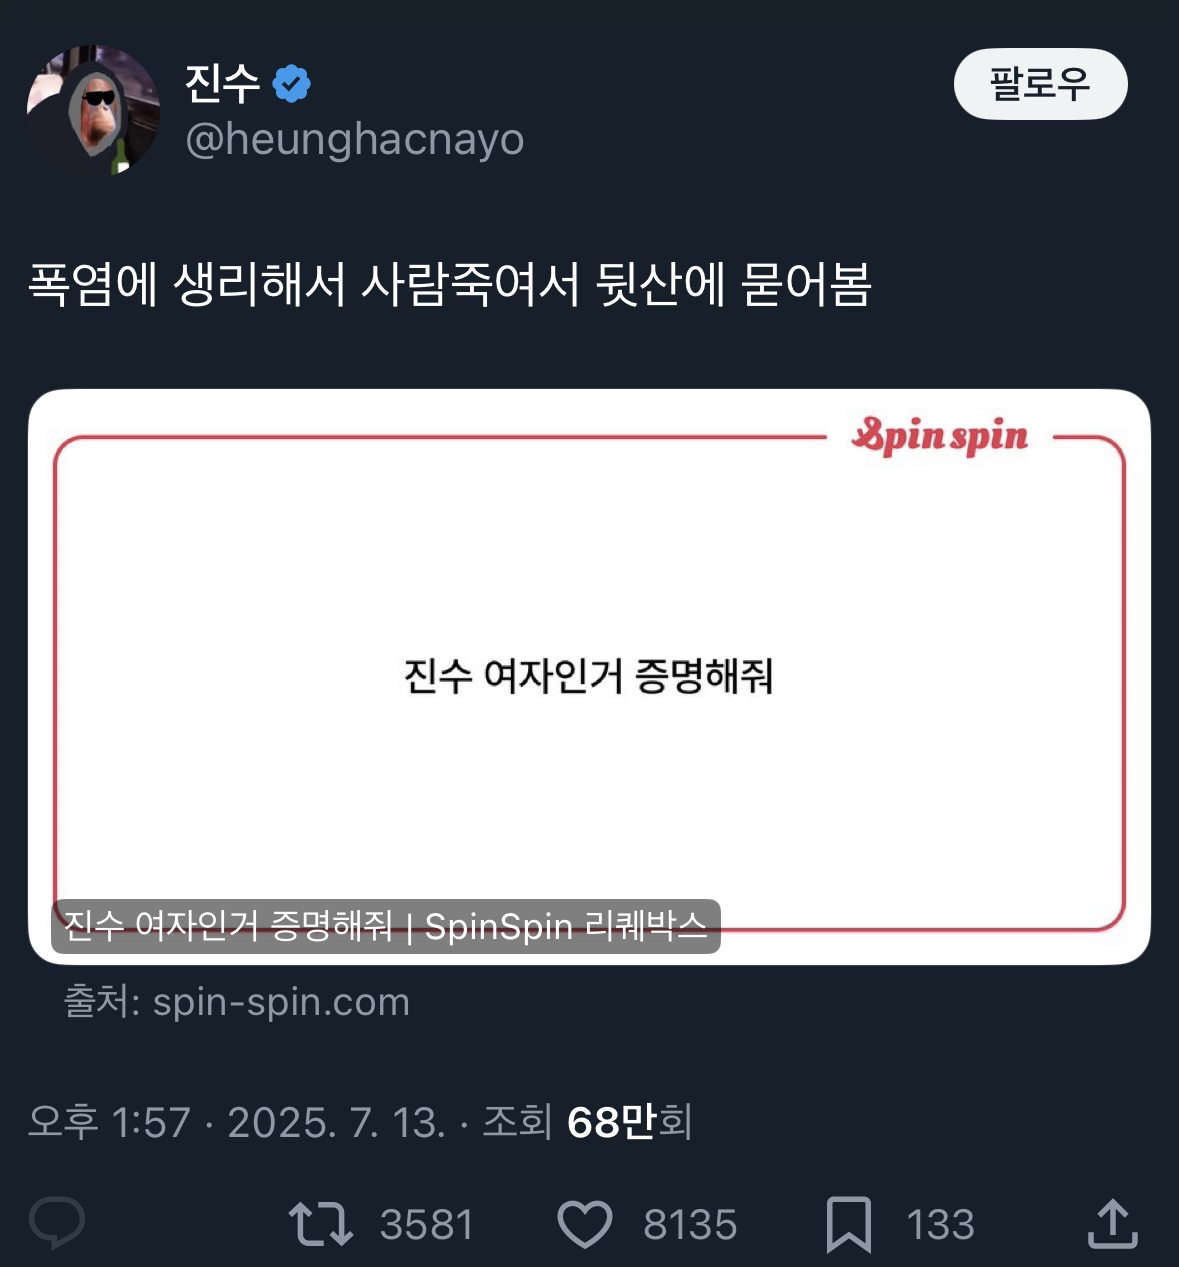This screenshot has height=1267, width=1179.
Task: Open the @heunghacnayo handle link
Action: (x=355, y=139)
